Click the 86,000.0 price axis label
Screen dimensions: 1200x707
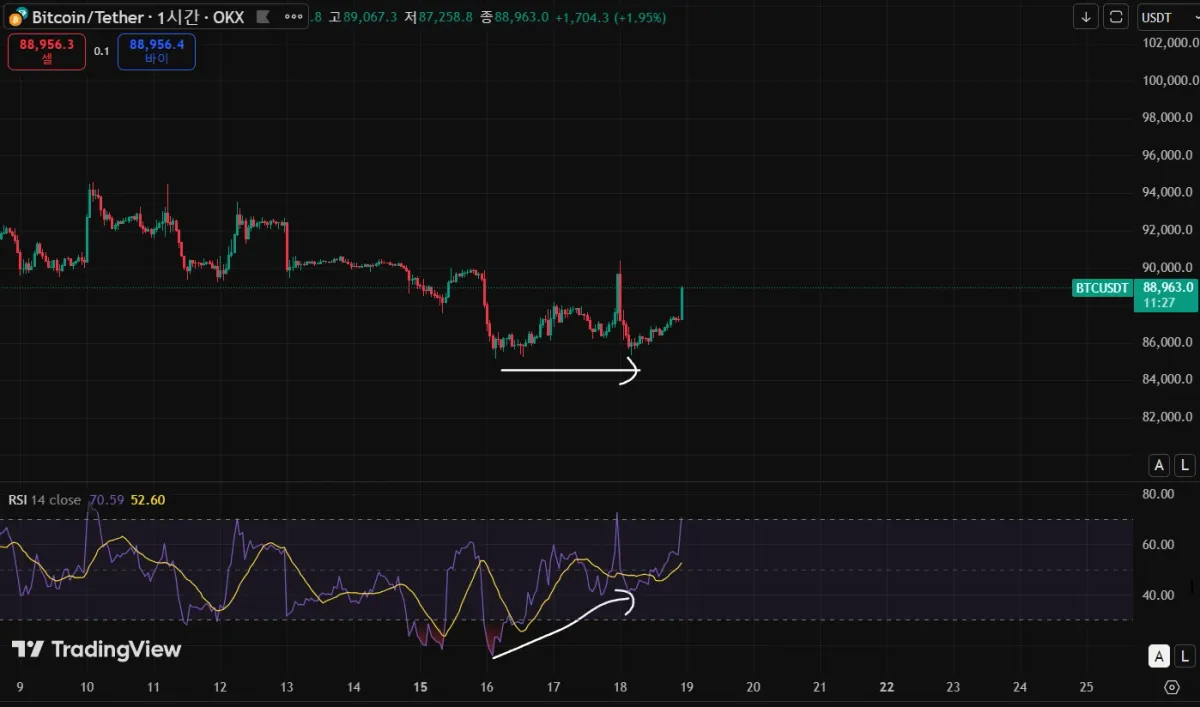(x=1169, y=342)
